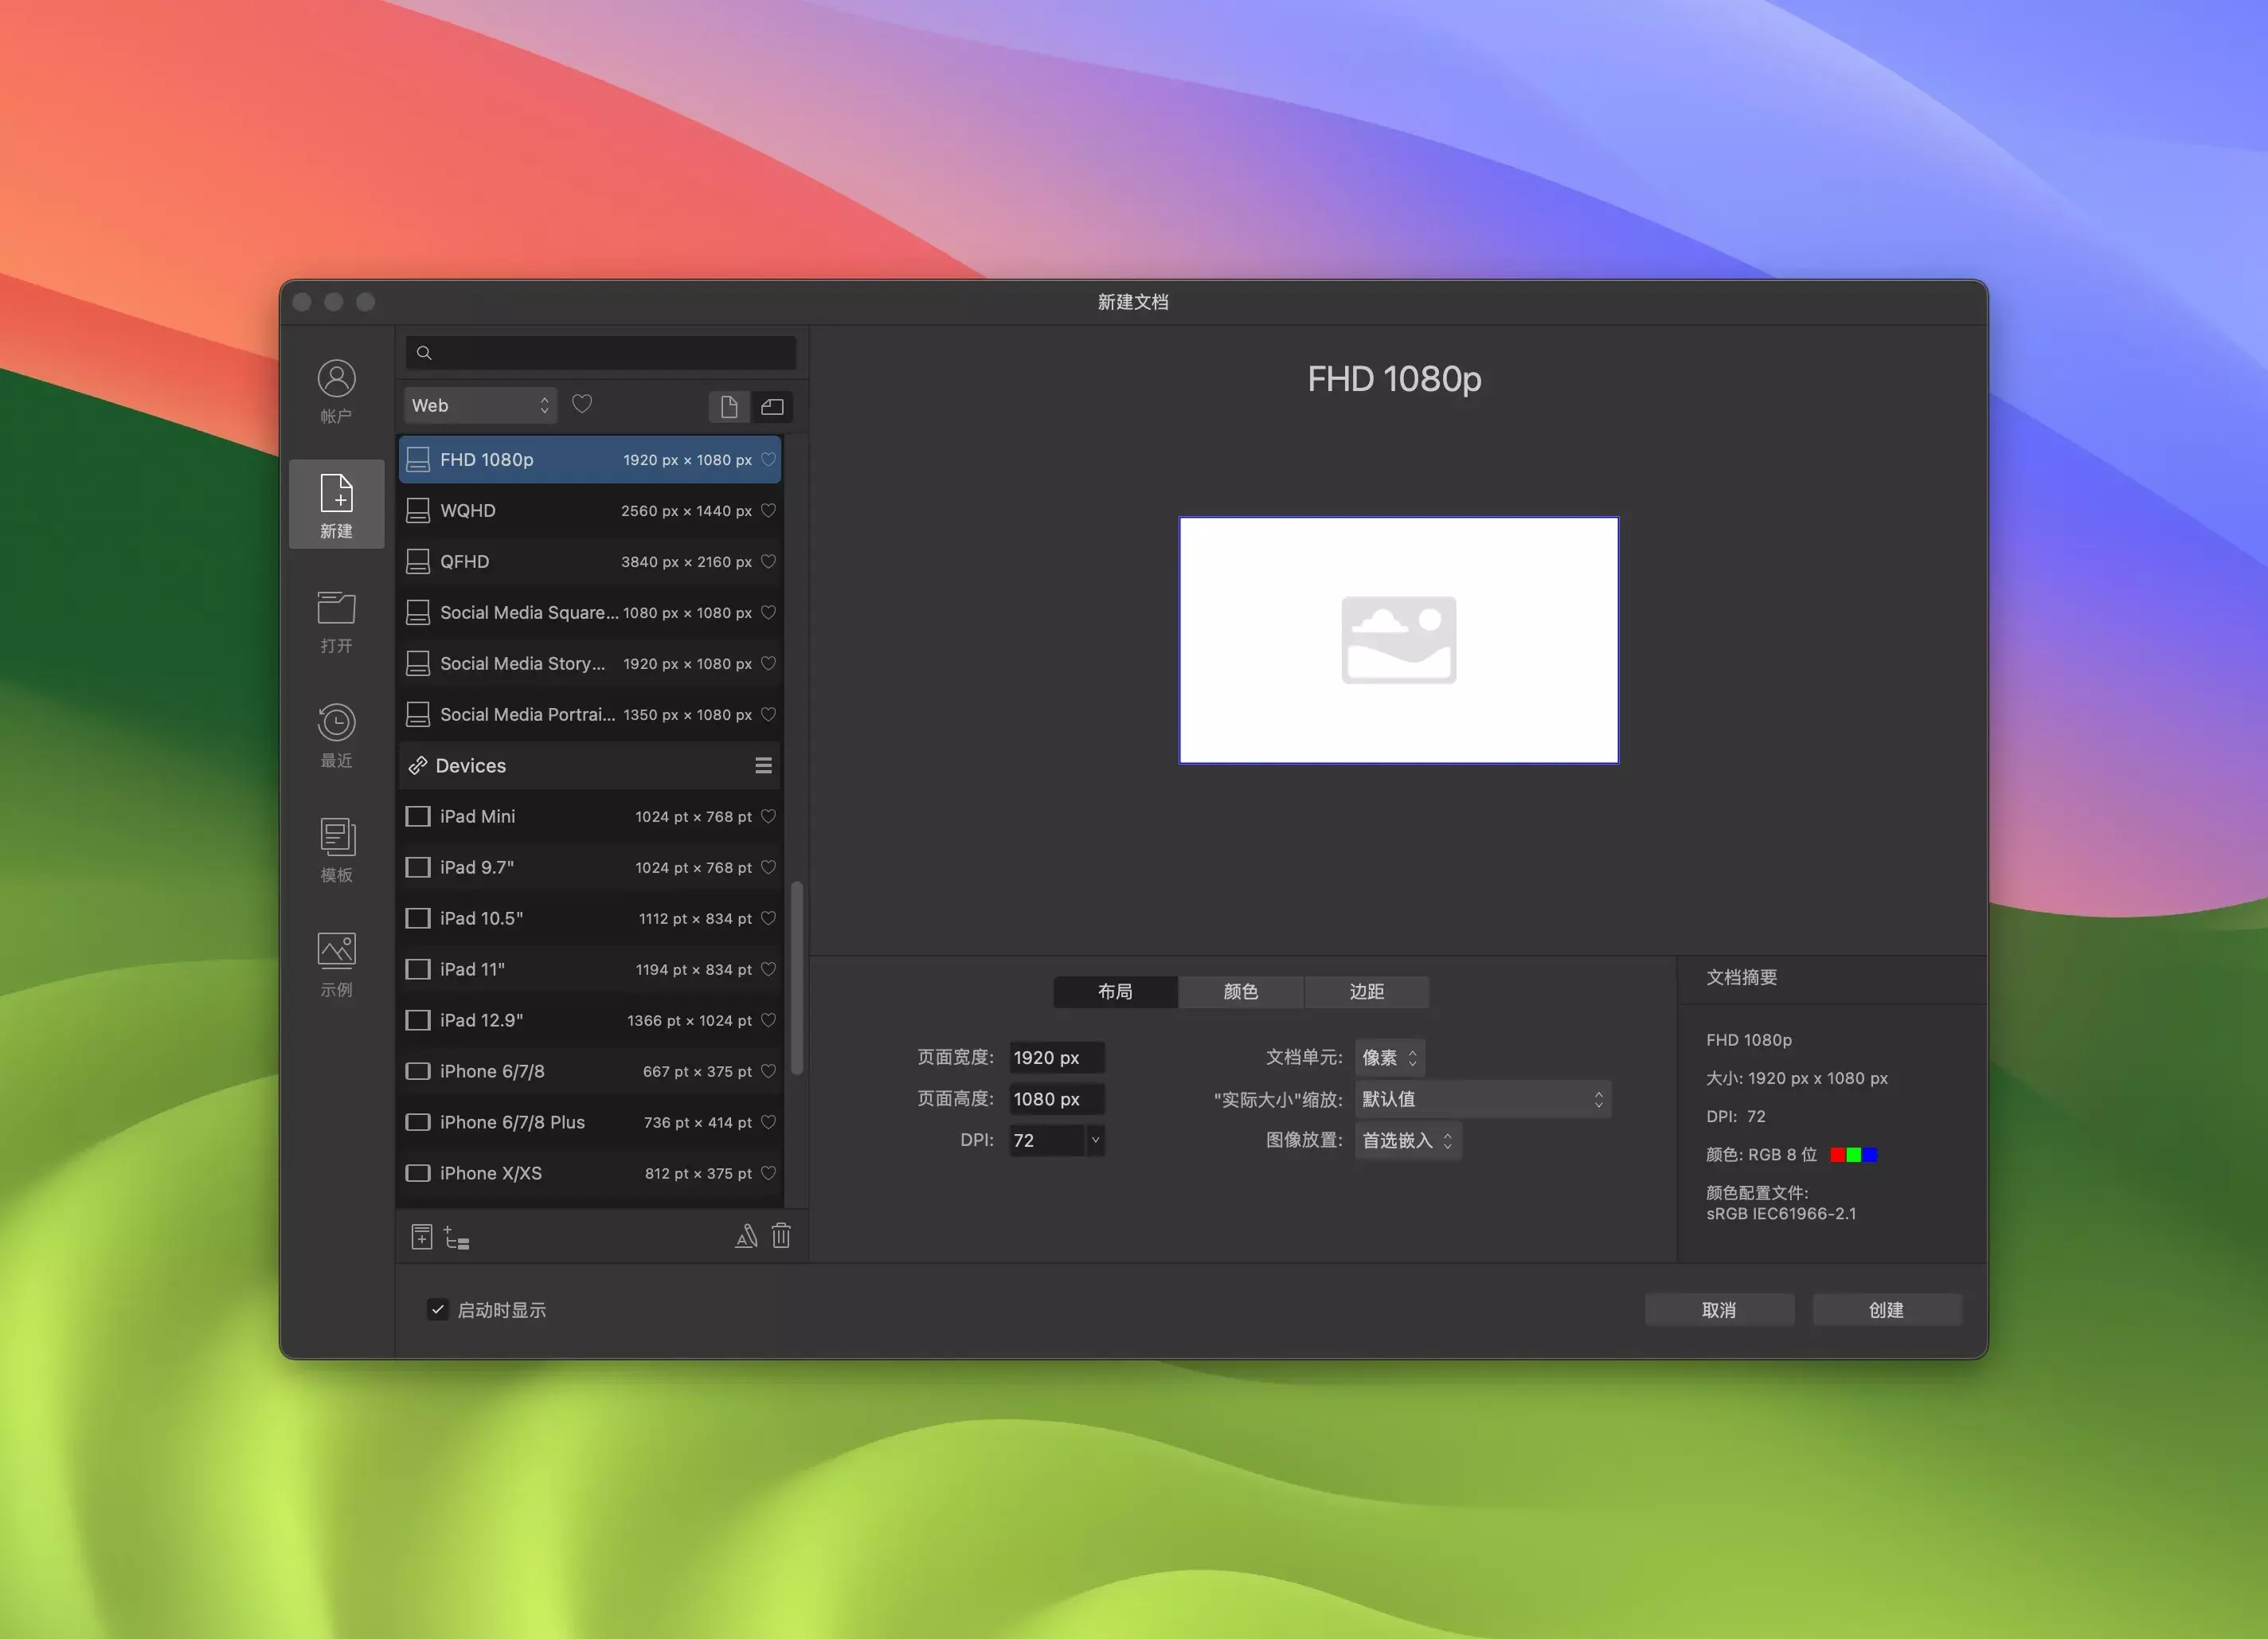
Task: Switch to landscape orientation icon
Action: pyautogui.click(x=772, y=407)
